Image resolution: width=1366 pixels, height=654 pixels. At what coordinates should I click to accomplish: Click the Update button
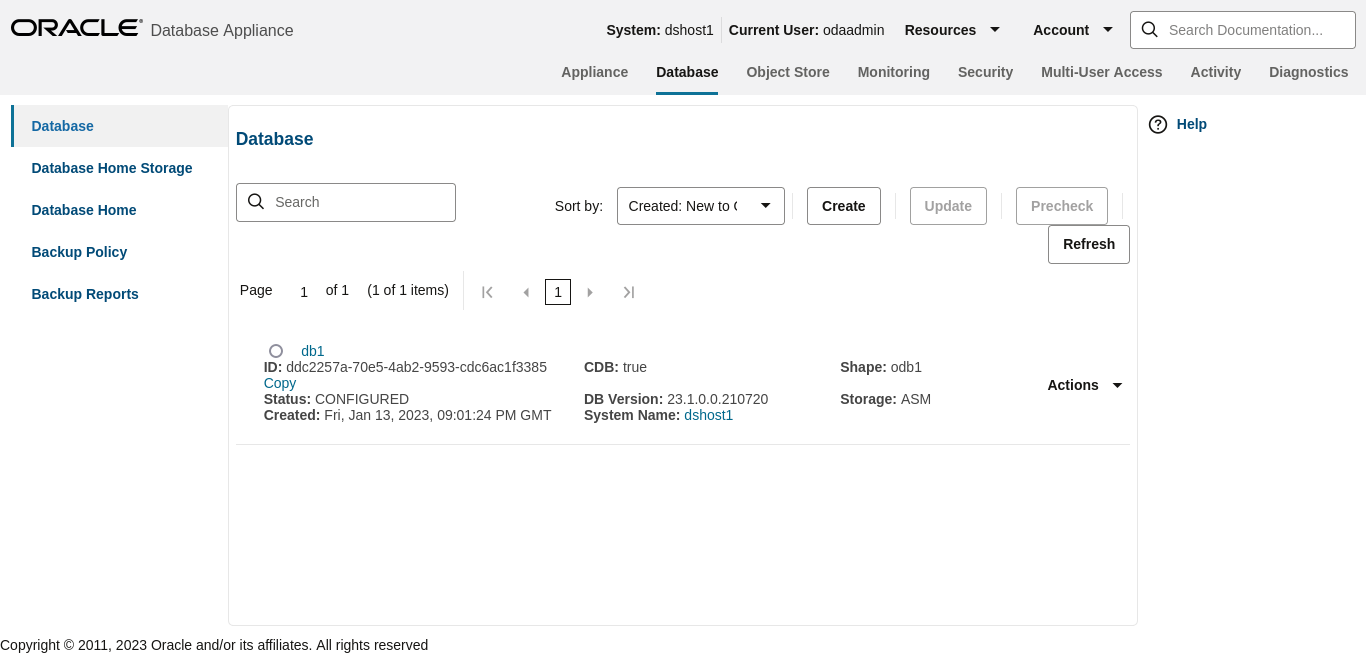948,206
